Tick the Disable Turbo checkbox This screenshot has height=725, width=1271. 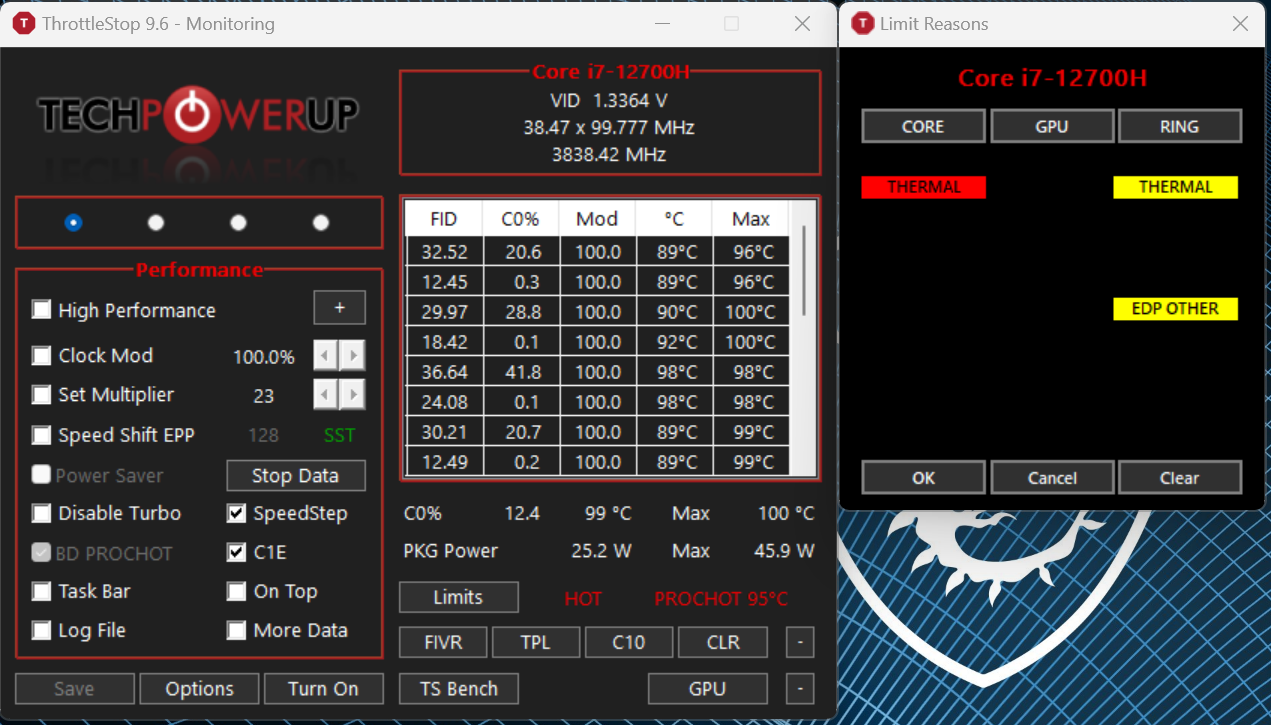[x=41, y=513]
